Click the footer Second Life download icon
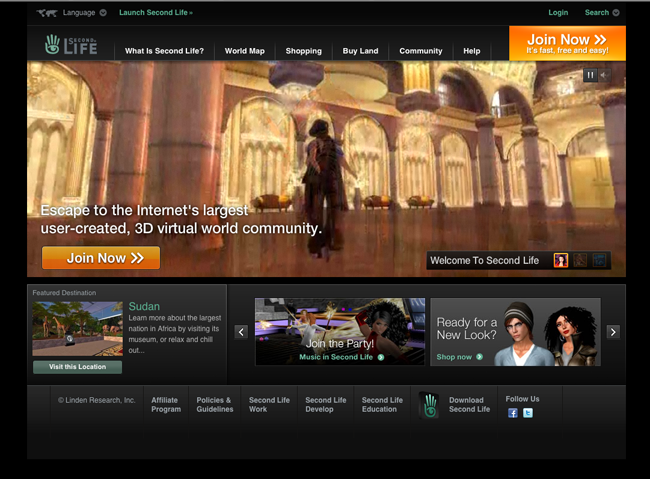The height and width of the screenshot is (479, 650). pyautogui.click(x=429, y=404)
